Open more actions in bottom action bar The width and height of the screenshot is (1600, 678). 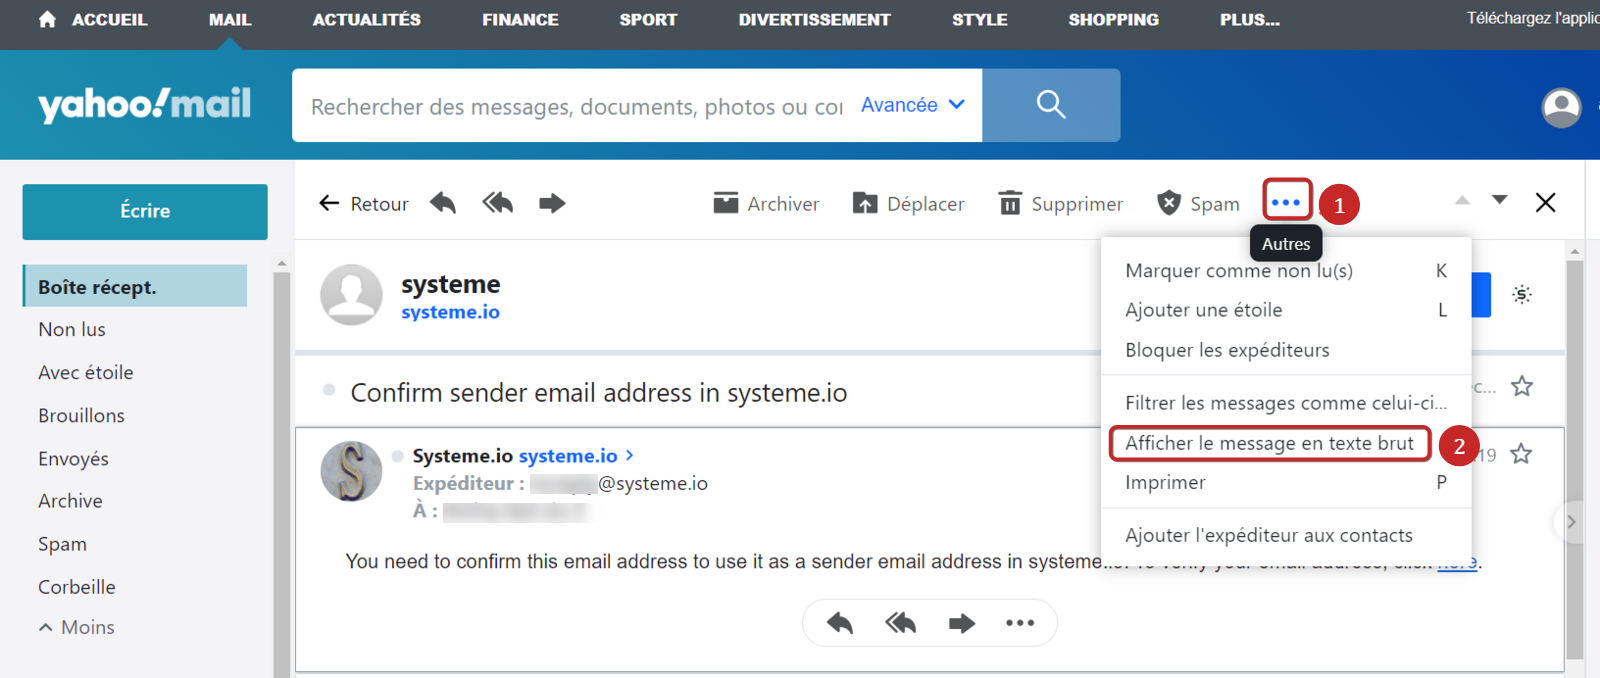(x=1020, y=623)
